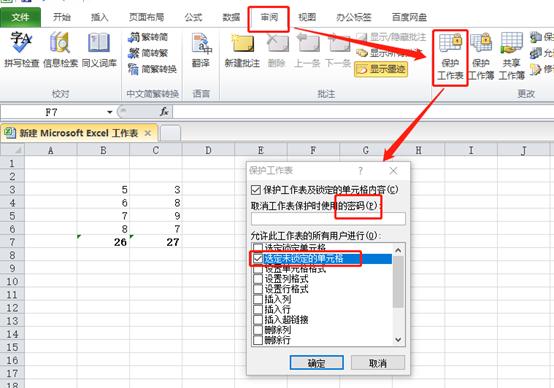Switch to the 百度网盘 tab
The height and width of the screenshot is (388, 554).
pyautogui.click(x=409, y=17)
